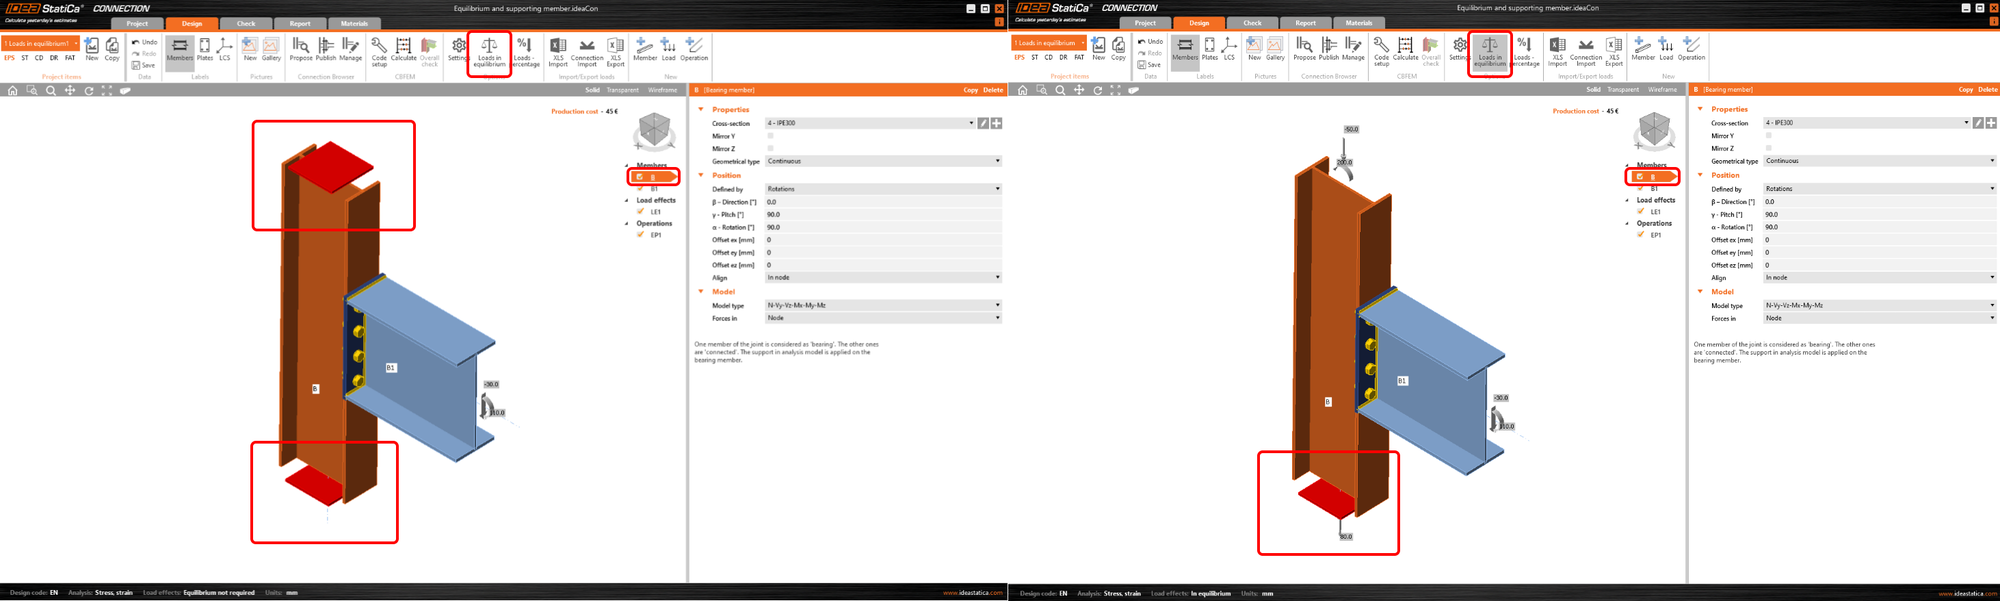This screenshot has width=2000, height=601.
Task: Click Plates label icon in left window
Action: [x=204, y=50]
